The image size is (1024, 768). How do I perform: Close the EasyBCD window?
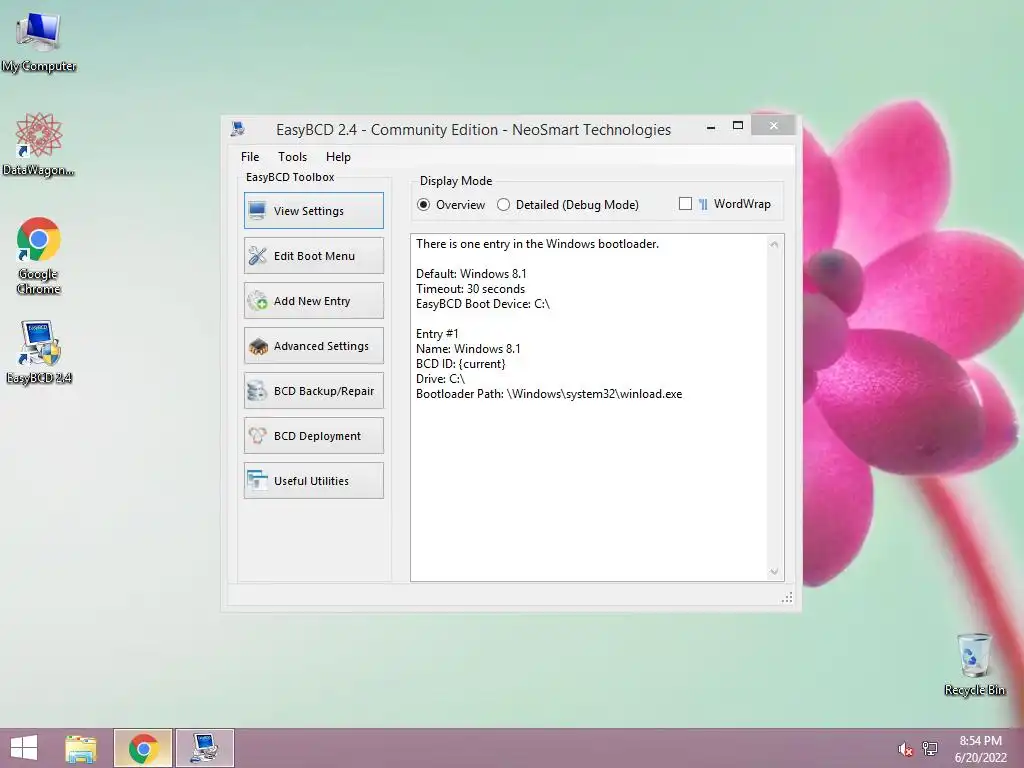(773, 125)
